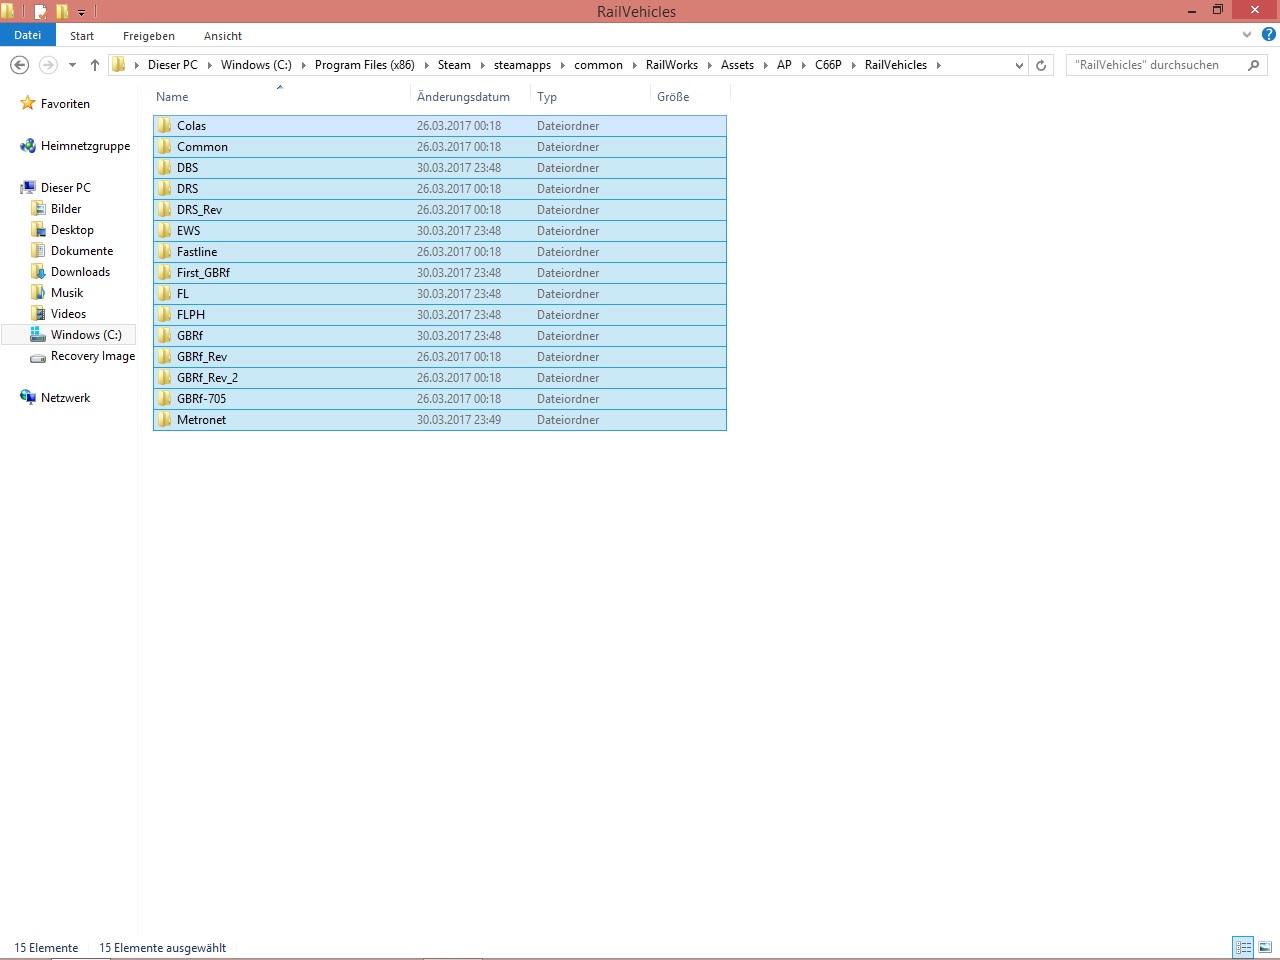The image size is (1280, 960).
Task: Click the Back navigation arrow
Action: [x=19, y=65]
